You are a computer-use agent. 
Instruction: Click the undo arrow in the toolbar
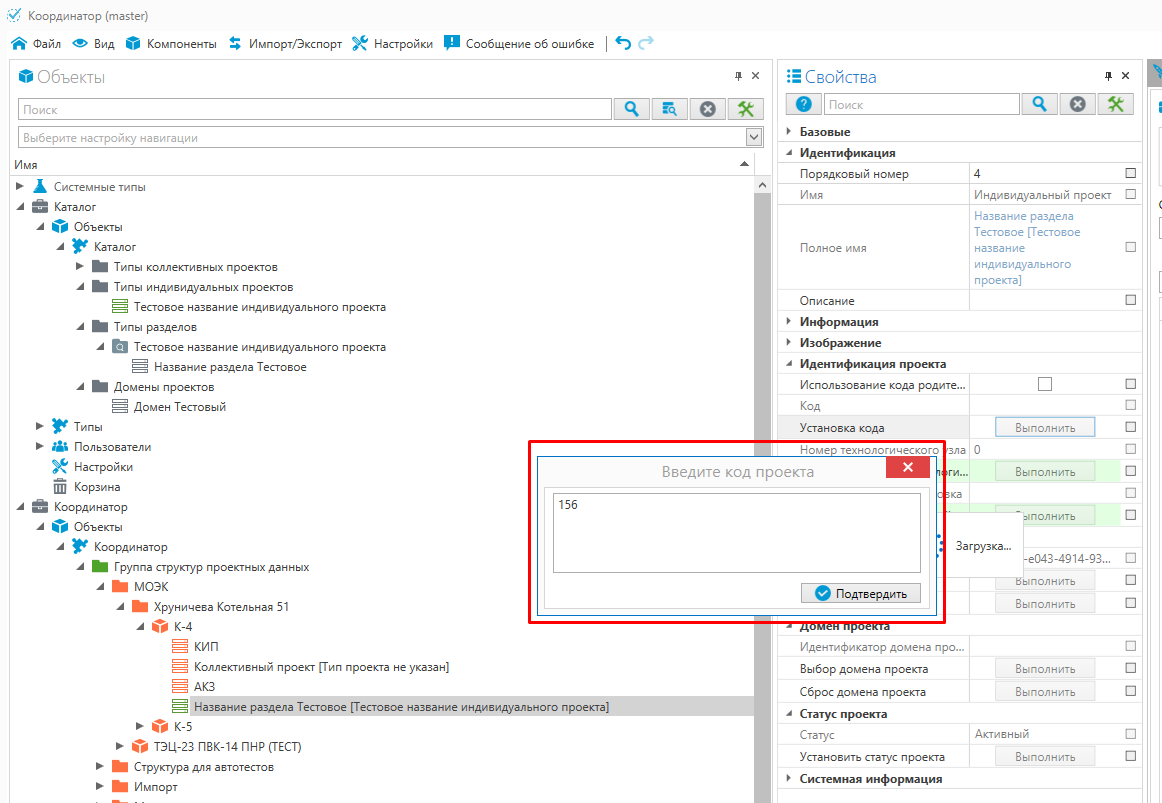[x=623, y=43]
